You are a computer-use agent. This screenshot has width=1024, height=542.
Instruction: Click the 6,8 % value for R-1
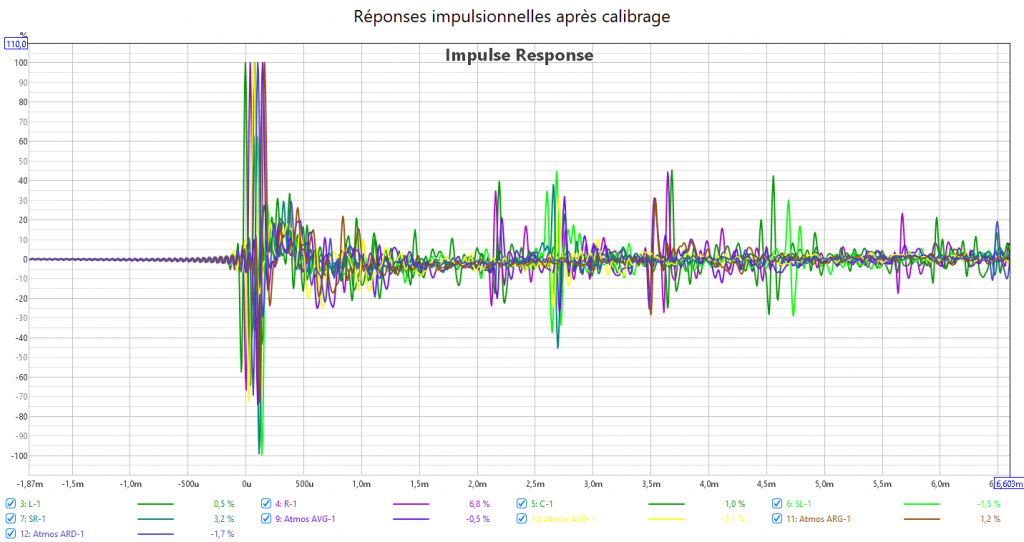[479, 504]
